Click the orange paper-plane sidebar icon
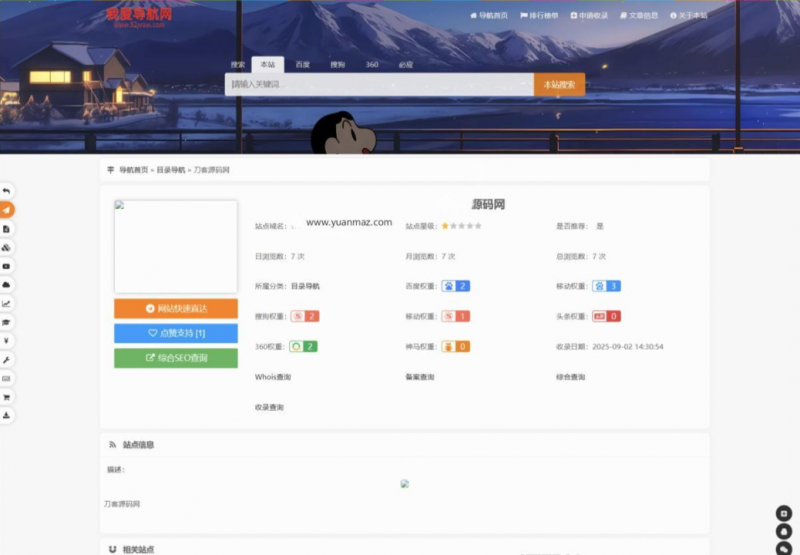Screen dimensions: 800x555 (6, 210)
